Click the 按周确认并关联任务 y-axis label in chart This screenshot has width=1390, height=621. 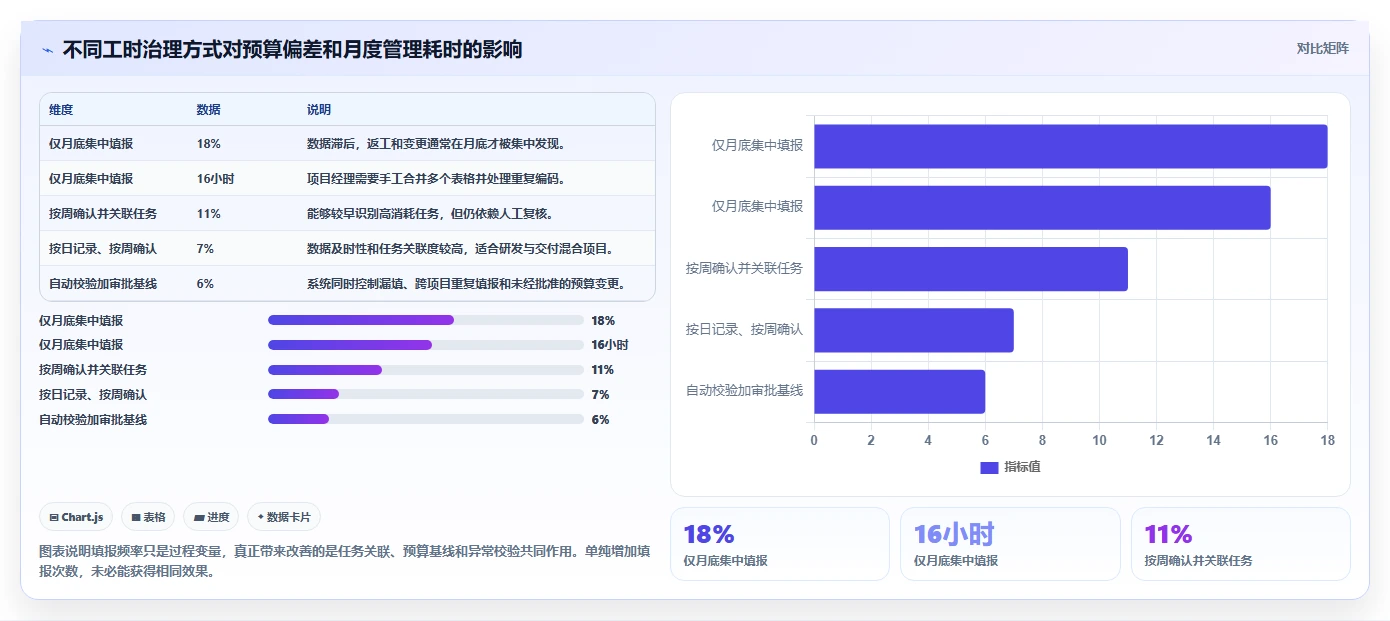pos(744,269)
